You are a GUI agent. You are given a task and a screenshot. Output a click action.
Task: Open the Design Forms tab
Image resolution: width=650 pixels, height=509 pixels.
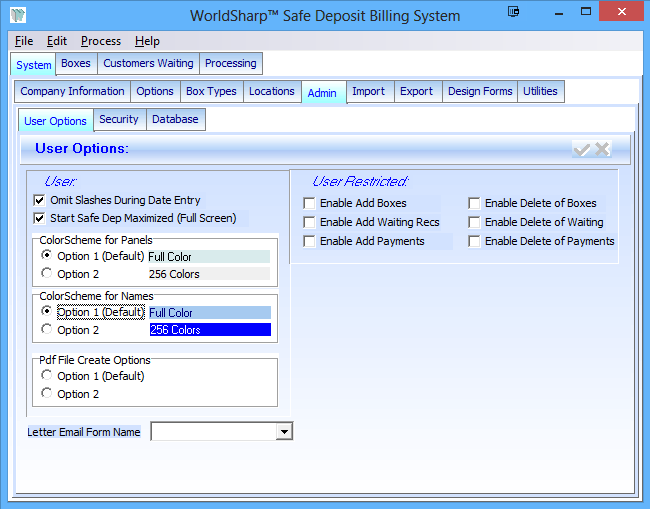tap(479, 91)
